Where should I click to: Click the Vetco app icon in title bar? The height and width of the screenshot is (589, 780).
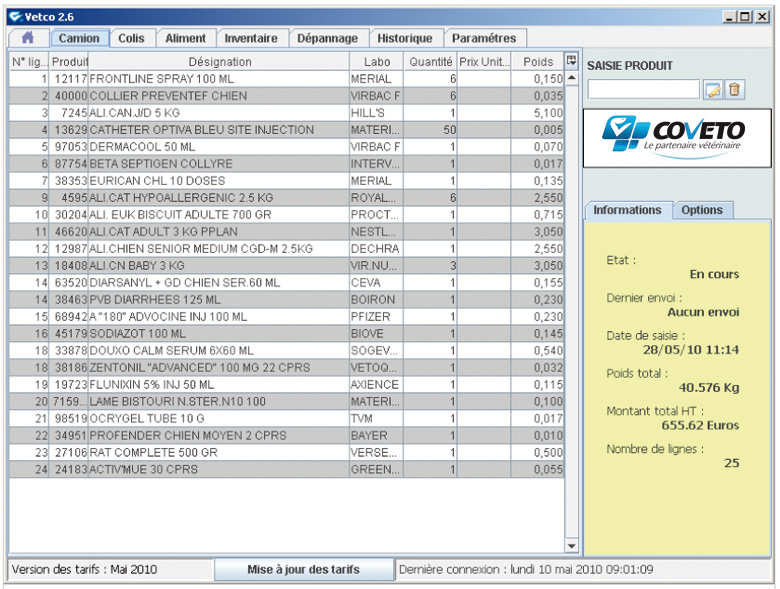[15, 16]
